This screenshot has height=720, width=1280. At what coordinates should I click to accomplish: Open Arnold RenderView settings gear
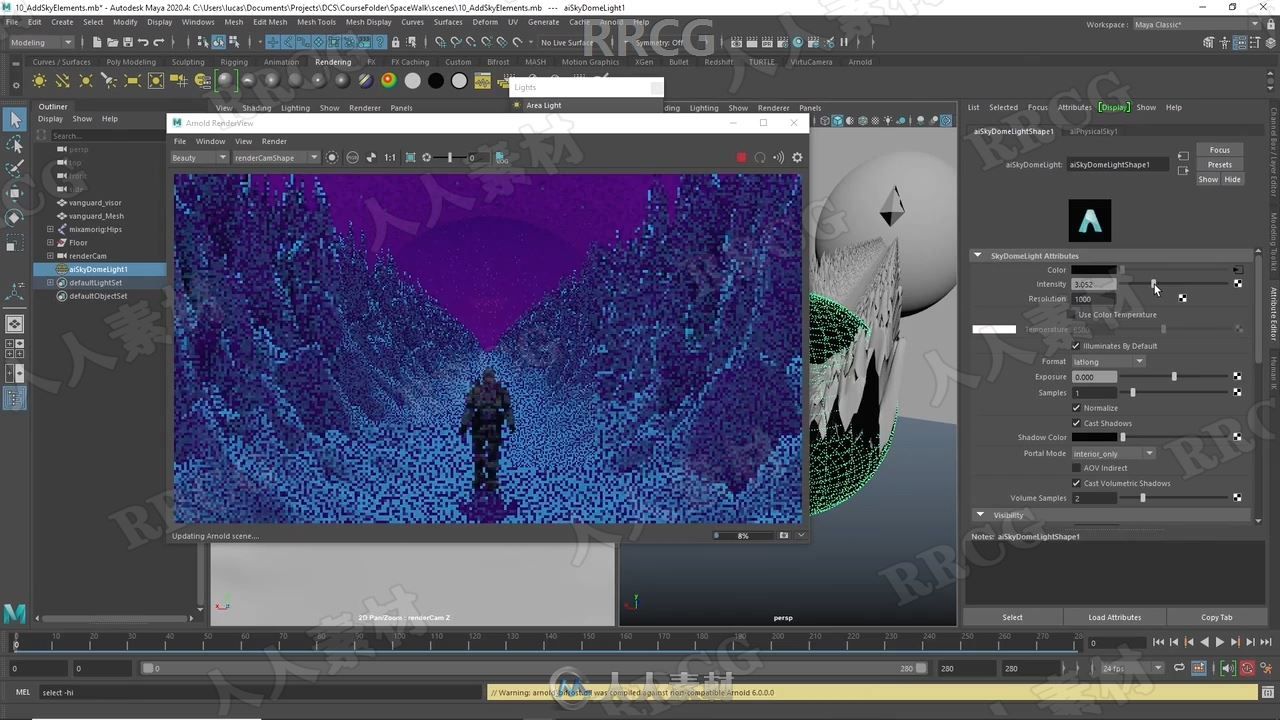click(x=797, y=157)
